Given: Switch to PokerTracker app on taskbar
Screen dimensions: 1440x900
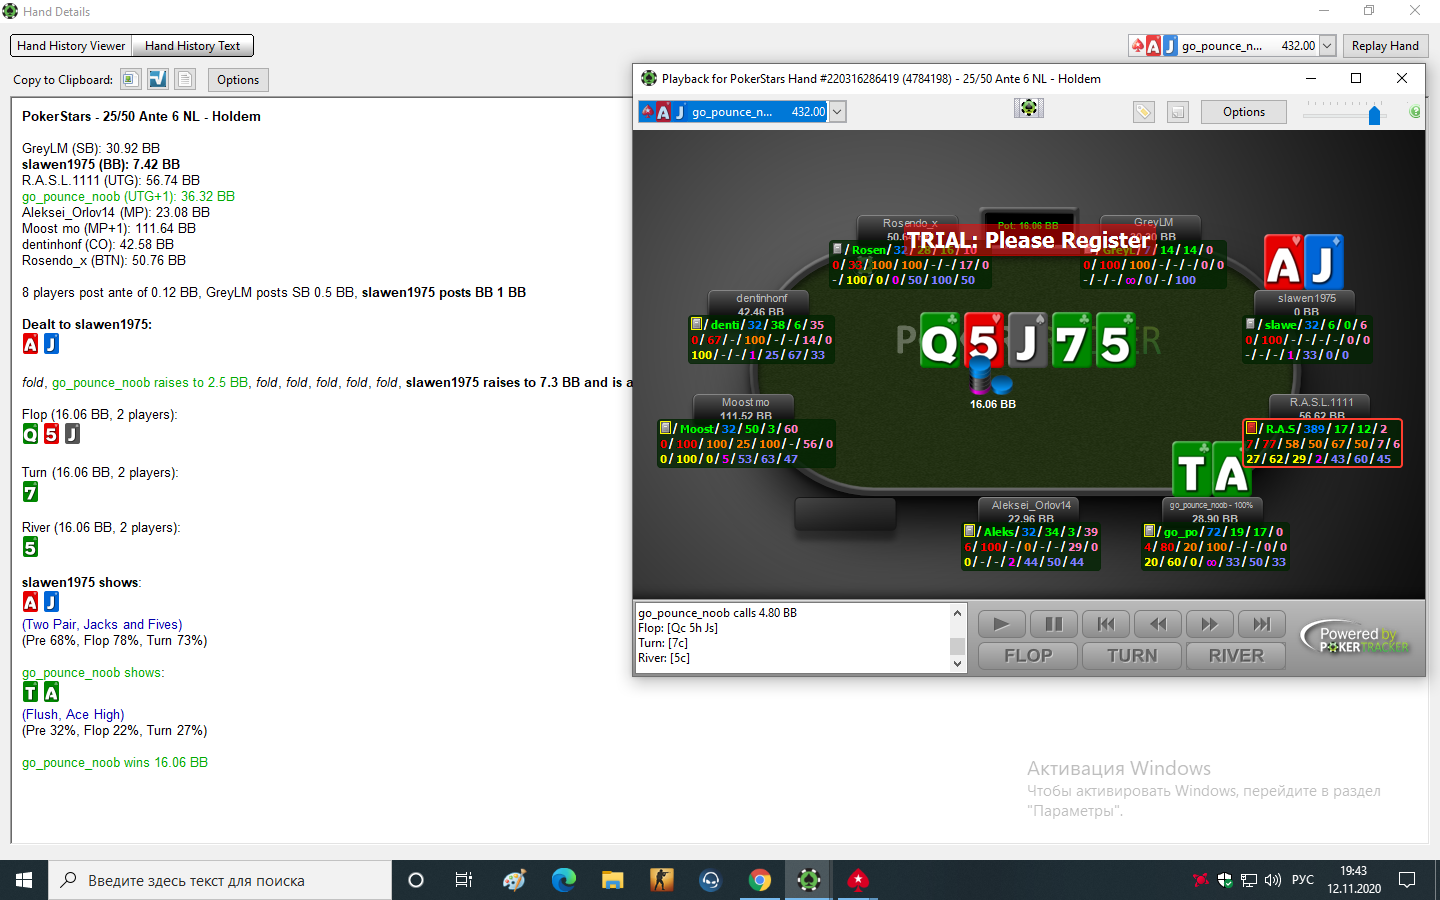Looking at the screenshot, I should tap(809, 880).
